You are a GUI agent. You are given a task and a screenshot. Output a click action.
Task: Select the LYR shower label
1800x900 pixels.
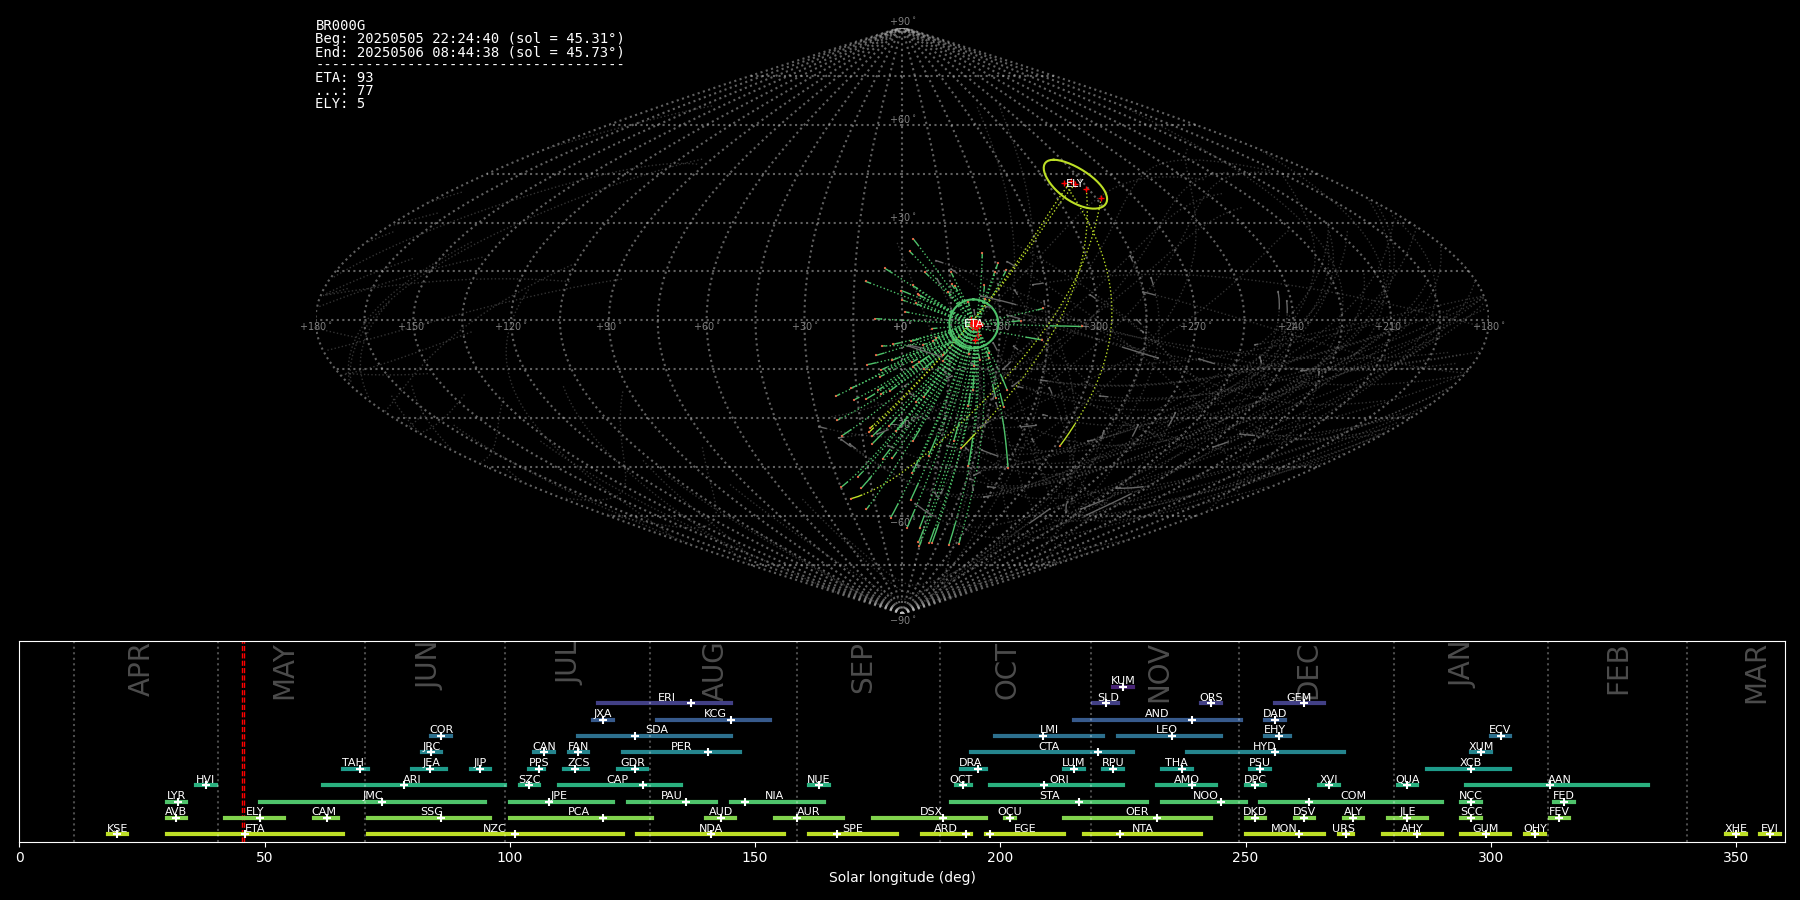[176, 796]
